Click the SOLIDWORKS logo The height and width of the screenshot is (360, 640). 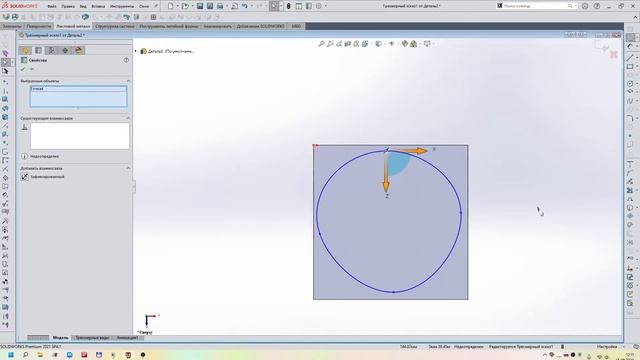click(20, 6)
